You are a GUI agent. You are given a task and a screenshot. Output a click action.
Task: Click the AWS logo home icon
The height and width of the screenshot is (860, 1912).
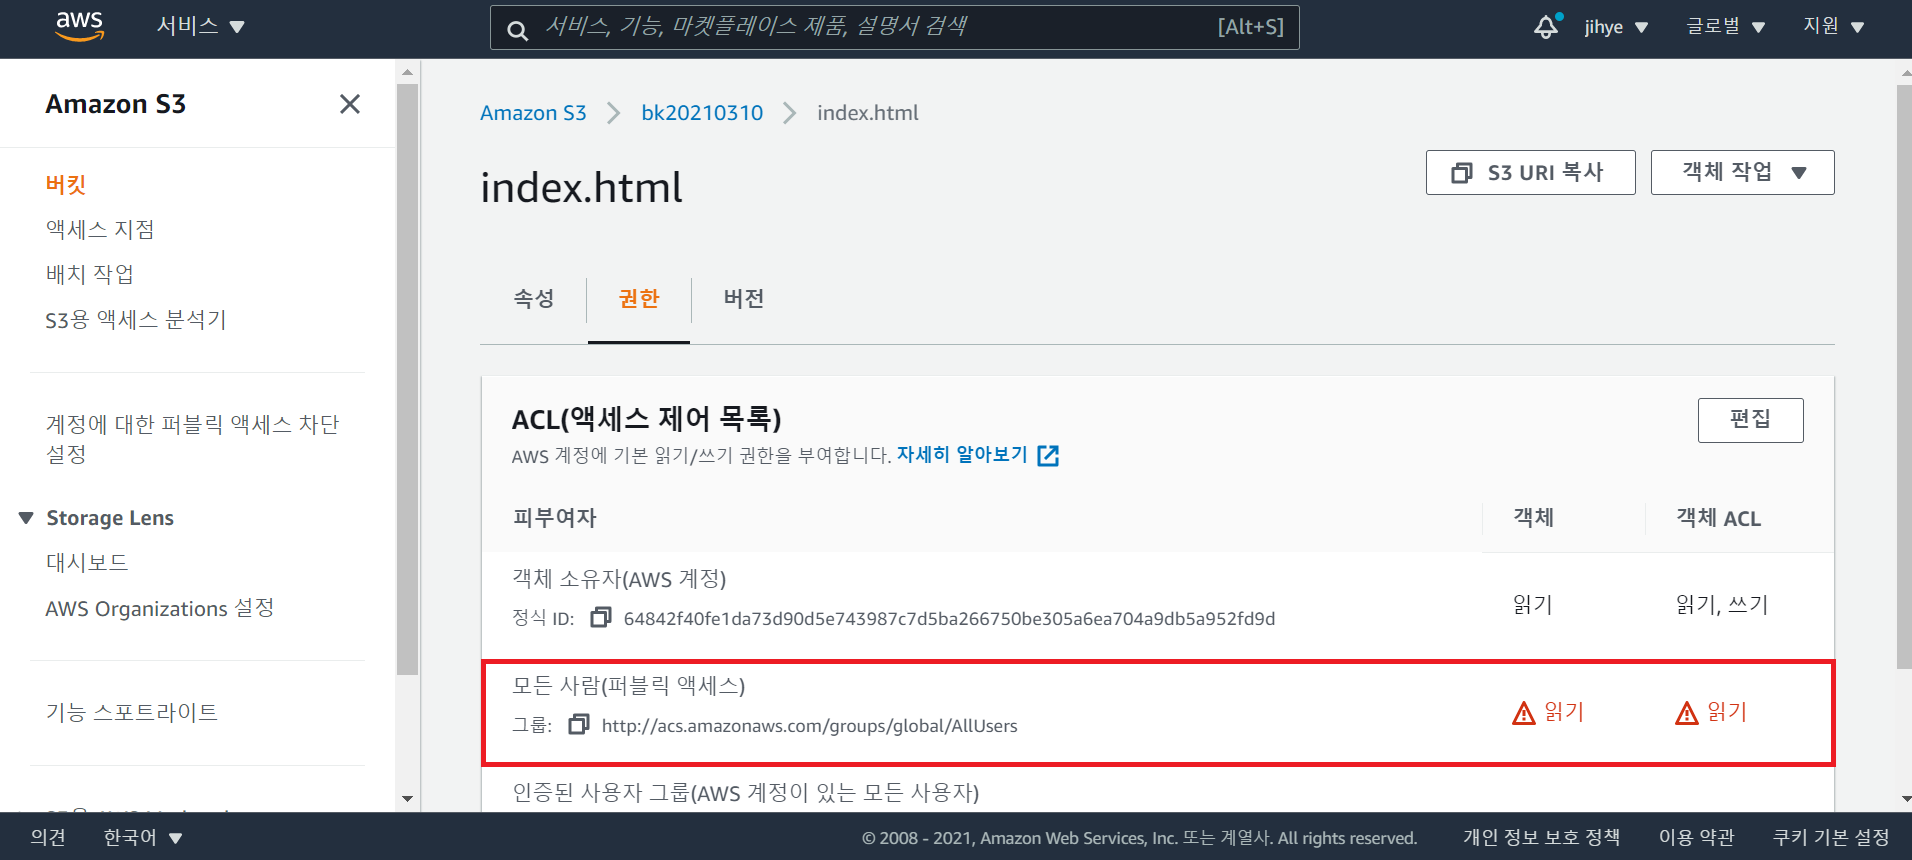(x=80, y=27)
